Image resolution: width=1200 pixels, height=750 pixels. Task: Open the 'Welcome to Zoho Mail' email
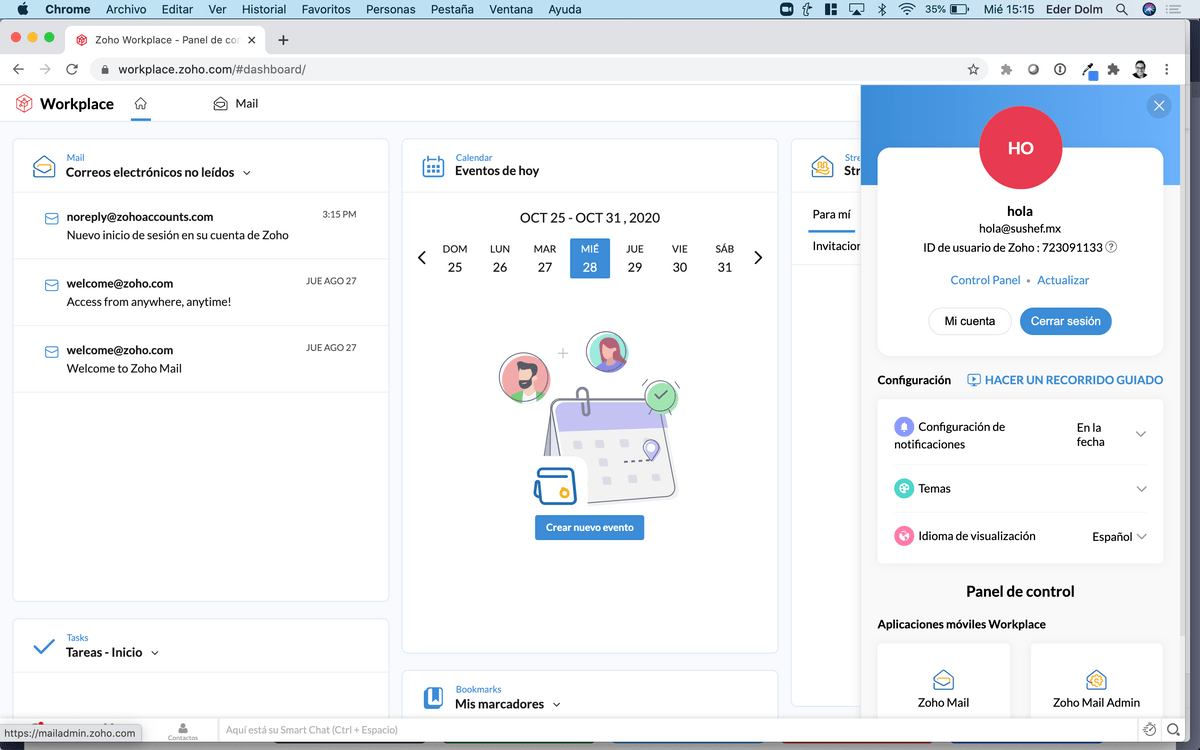[200, 359]
